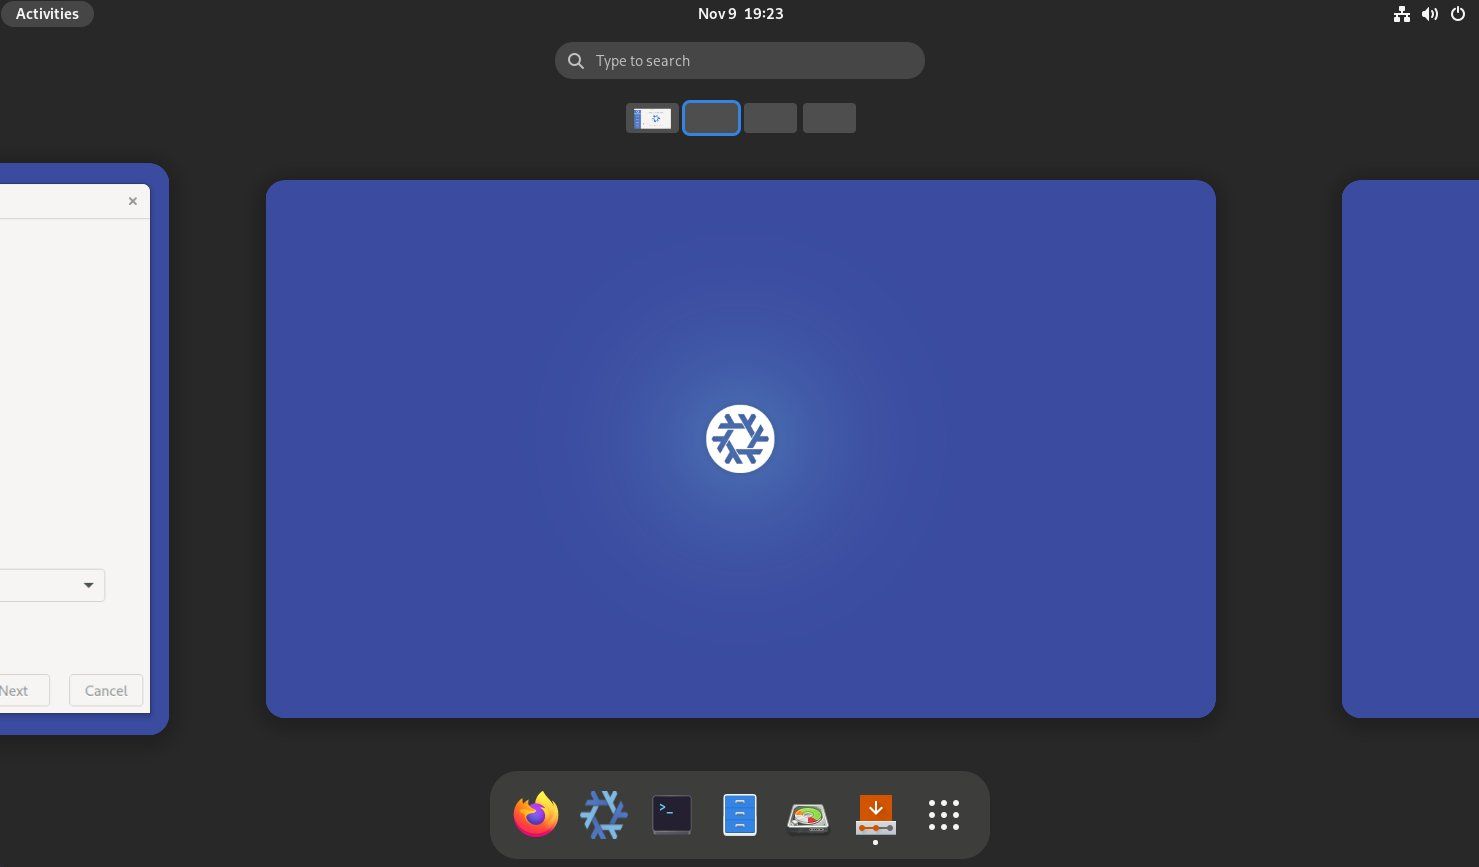Open the Files file manager
This screenshot has width=1479, height=867.
point(739,815)
